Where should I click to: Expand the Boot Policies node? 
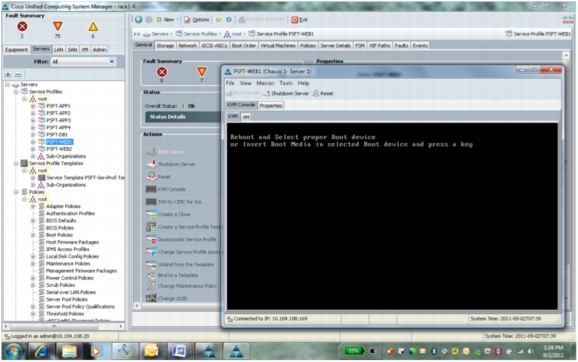click(x=33, y=235)
